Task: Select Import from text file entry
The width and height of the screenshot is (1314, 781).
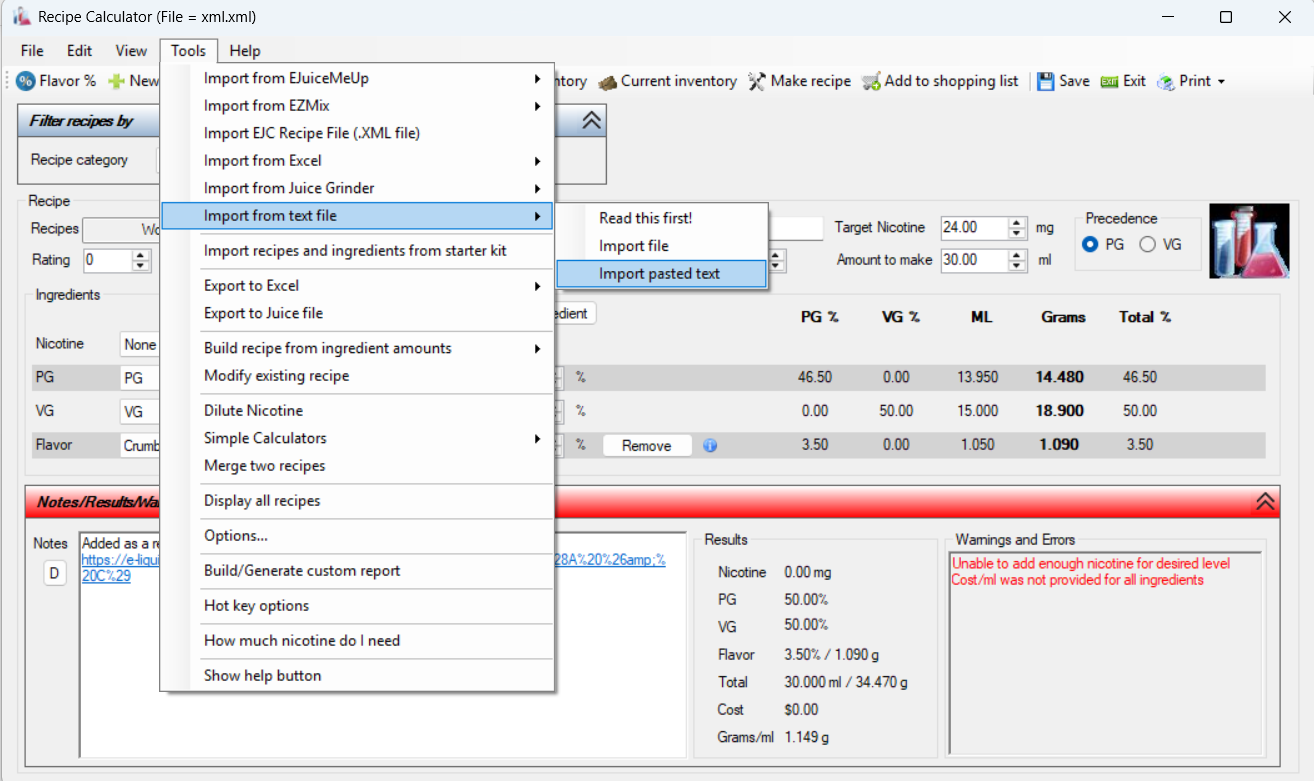Action: (357, 216)
